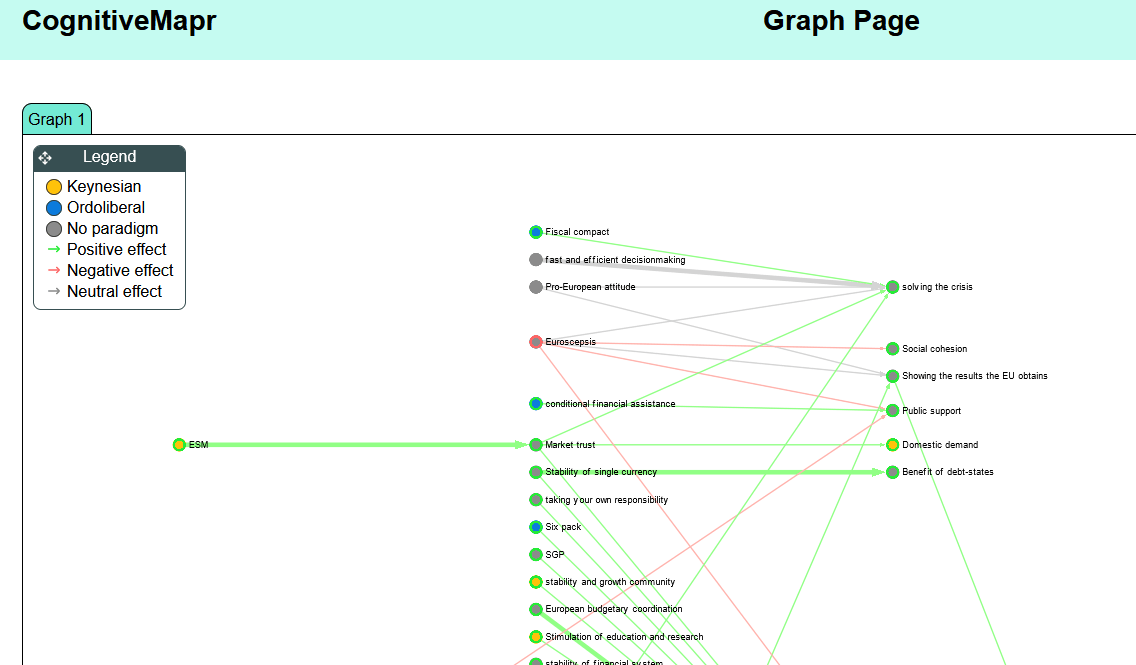Toggle the No paradigm legend entry
This screenshot has height=665, width=1136.
[54, 228]
